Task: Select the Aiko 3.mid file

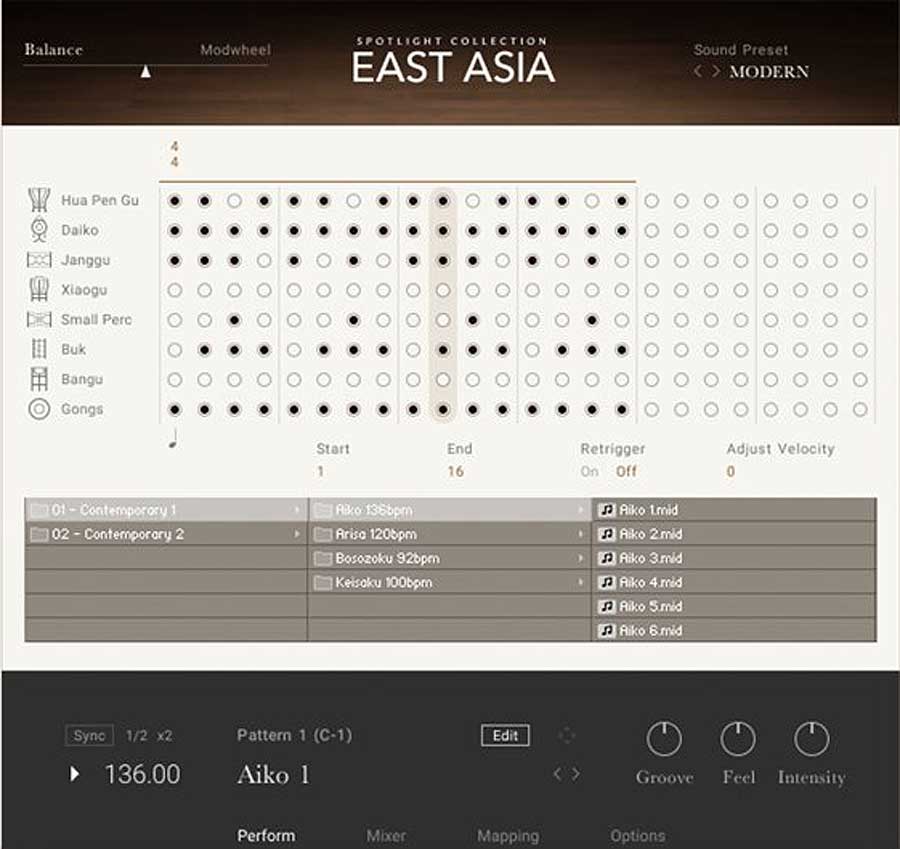Action: pos(734,558)
